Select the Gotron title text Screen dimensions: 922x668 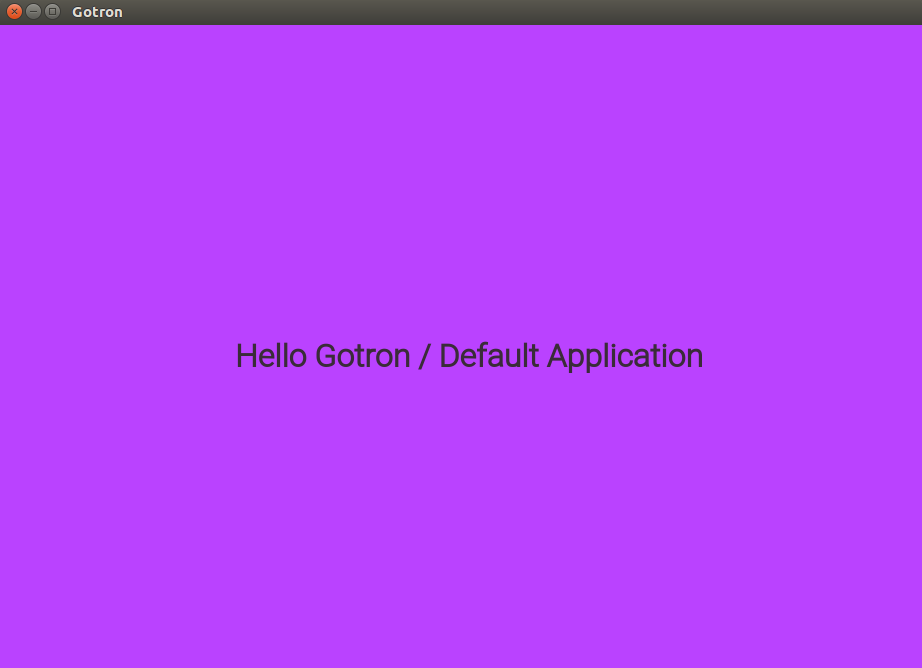pos(97,12)
